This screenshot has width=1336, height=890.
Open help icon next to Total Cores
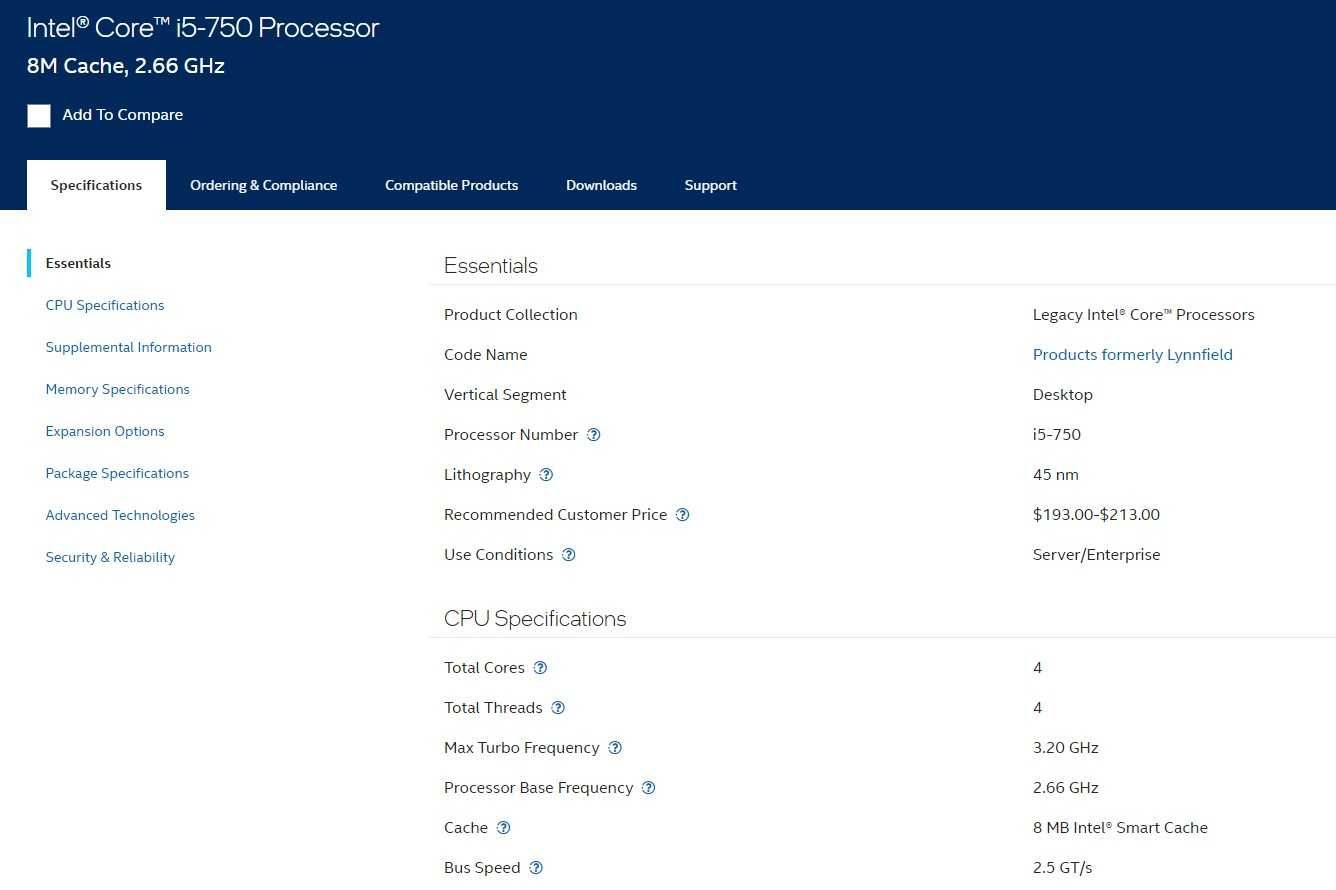540,668
